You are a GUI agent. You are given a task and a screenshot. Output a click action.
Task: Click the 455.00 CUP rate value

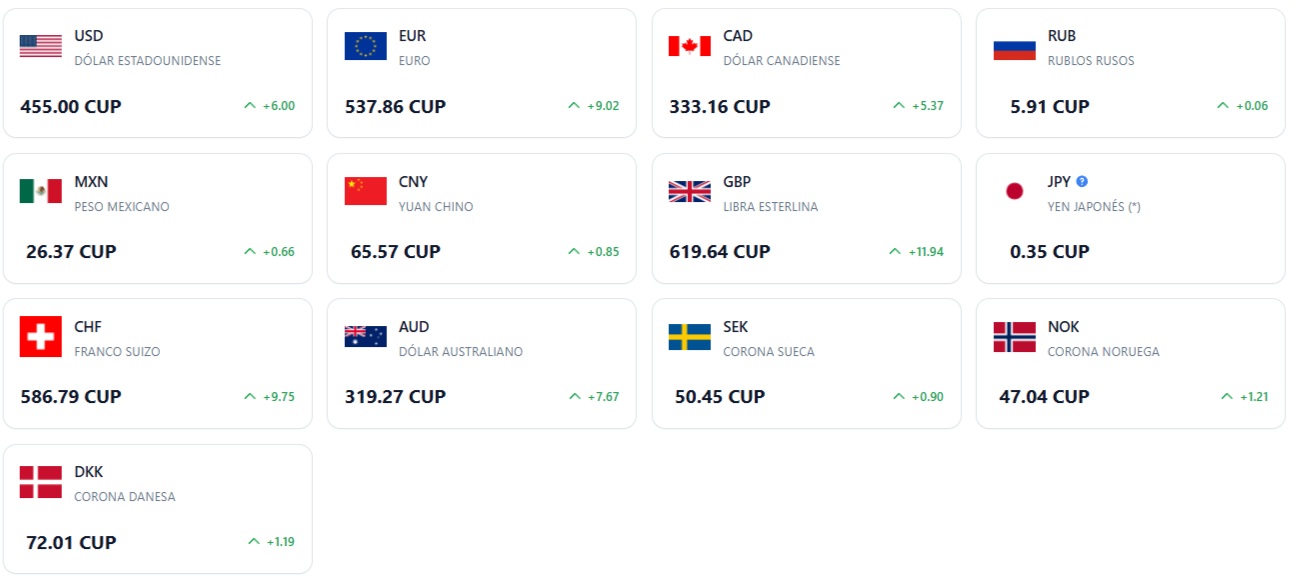click(69, 106)
